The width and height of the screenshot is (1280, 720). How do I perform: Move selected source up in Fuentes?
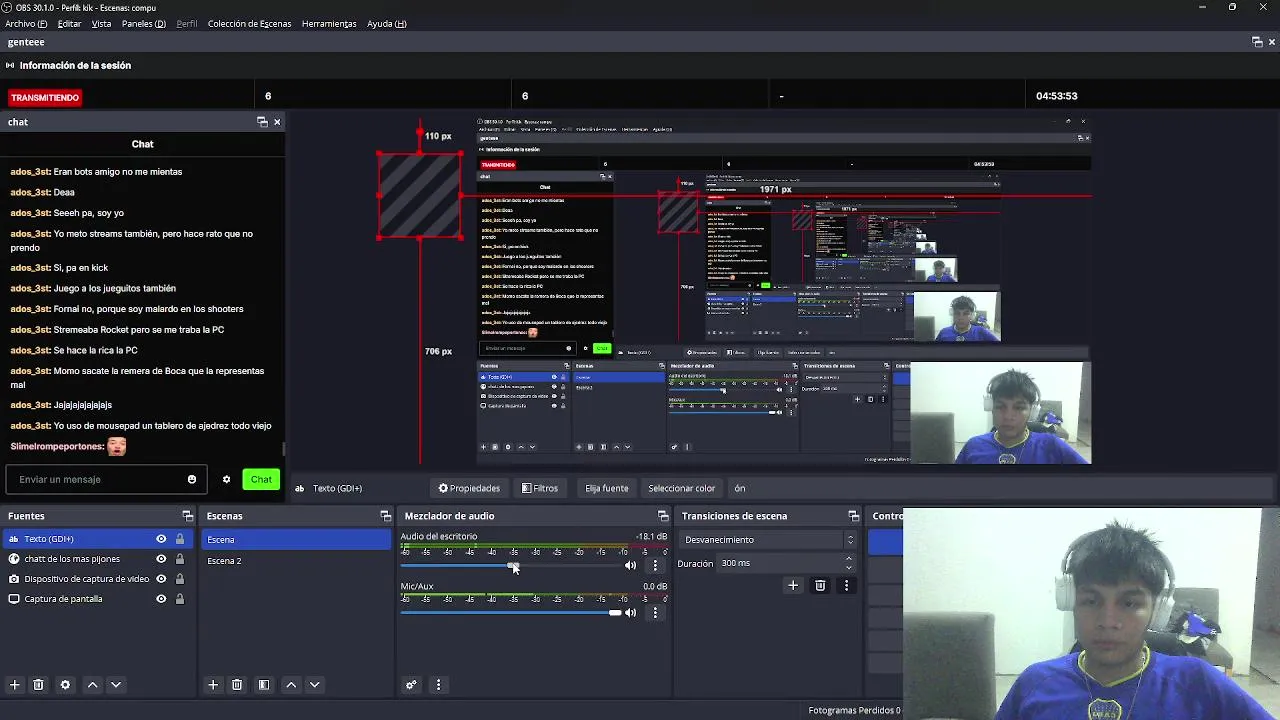92,685
